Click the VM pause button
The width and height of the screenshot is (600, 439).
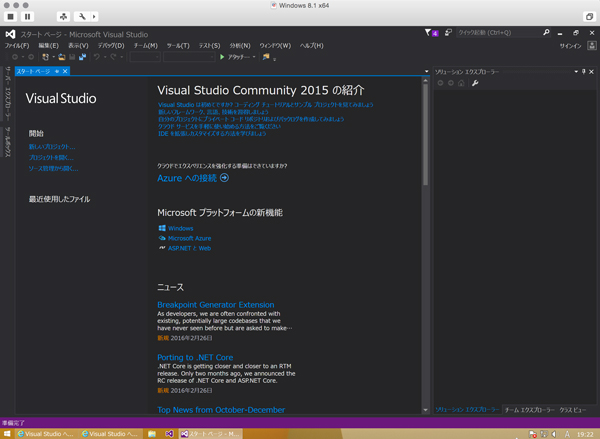(x=27, y=16)
